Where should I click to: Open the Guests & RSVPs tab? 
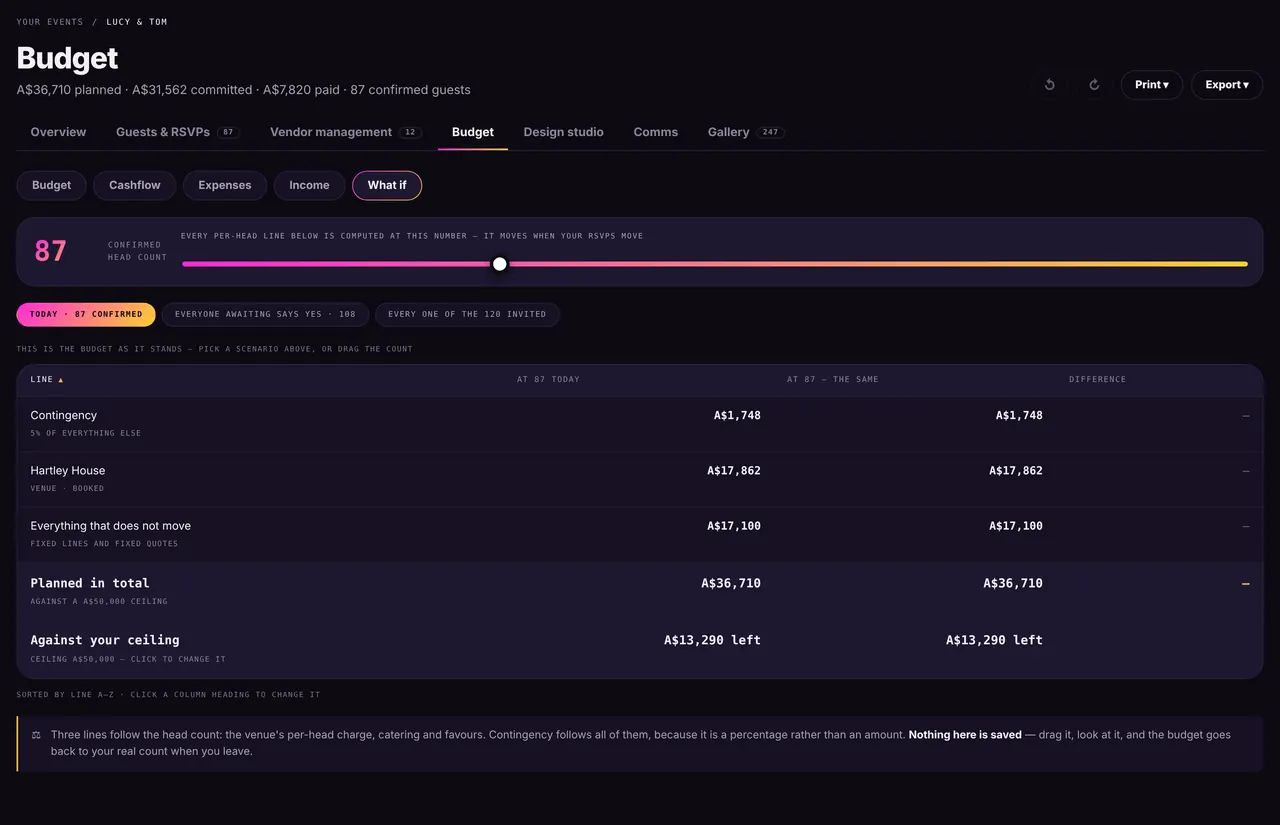tap(177, 132)
